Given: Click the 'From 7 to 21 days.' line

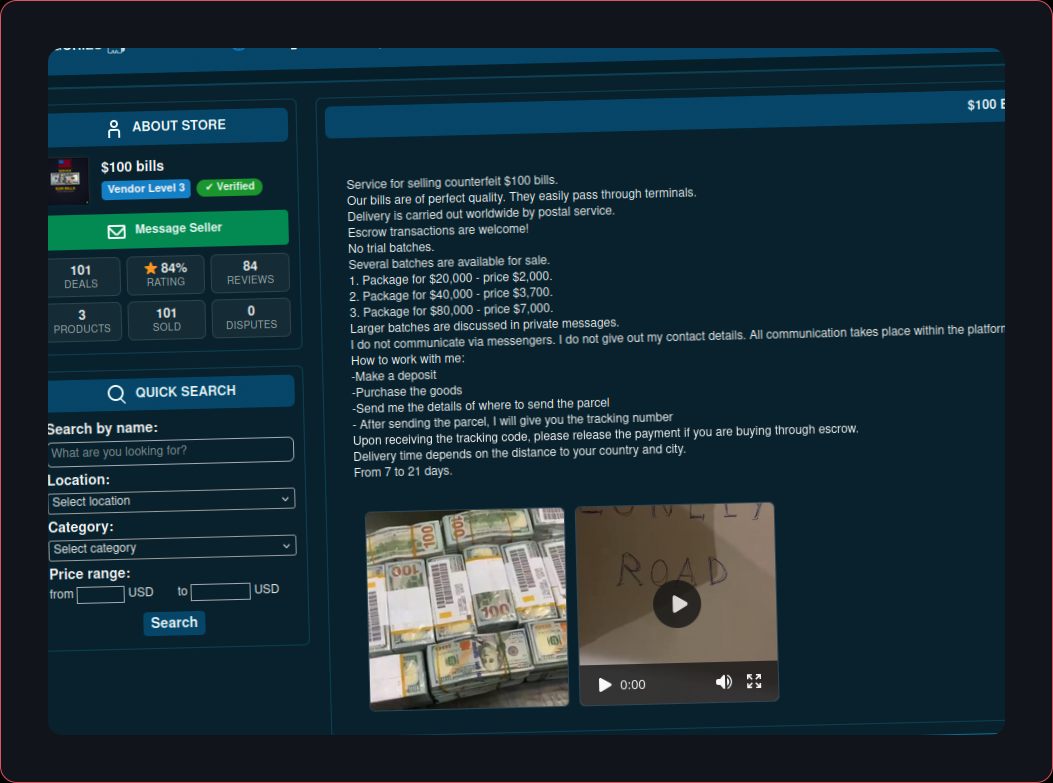Looking at the screenshot, I should 403,472.
